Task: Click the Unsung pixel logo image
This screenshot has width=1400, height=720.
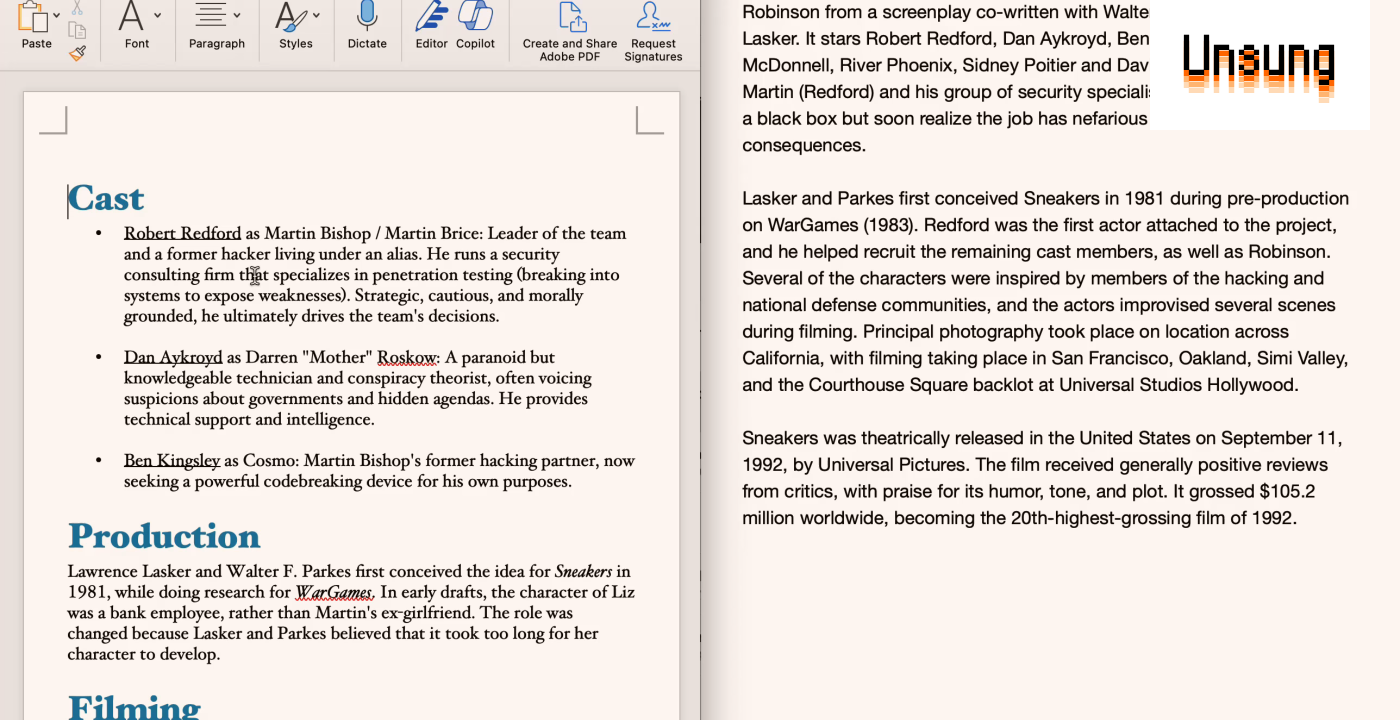Action: coord(1259,65)
